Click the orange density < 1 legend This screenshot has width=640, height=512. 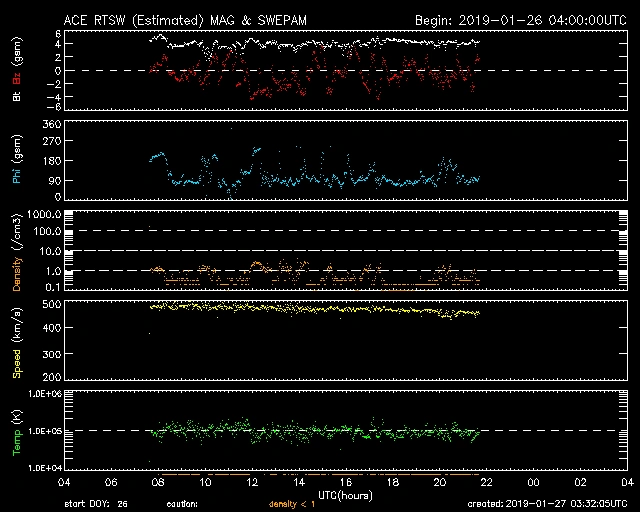point(291,504)
